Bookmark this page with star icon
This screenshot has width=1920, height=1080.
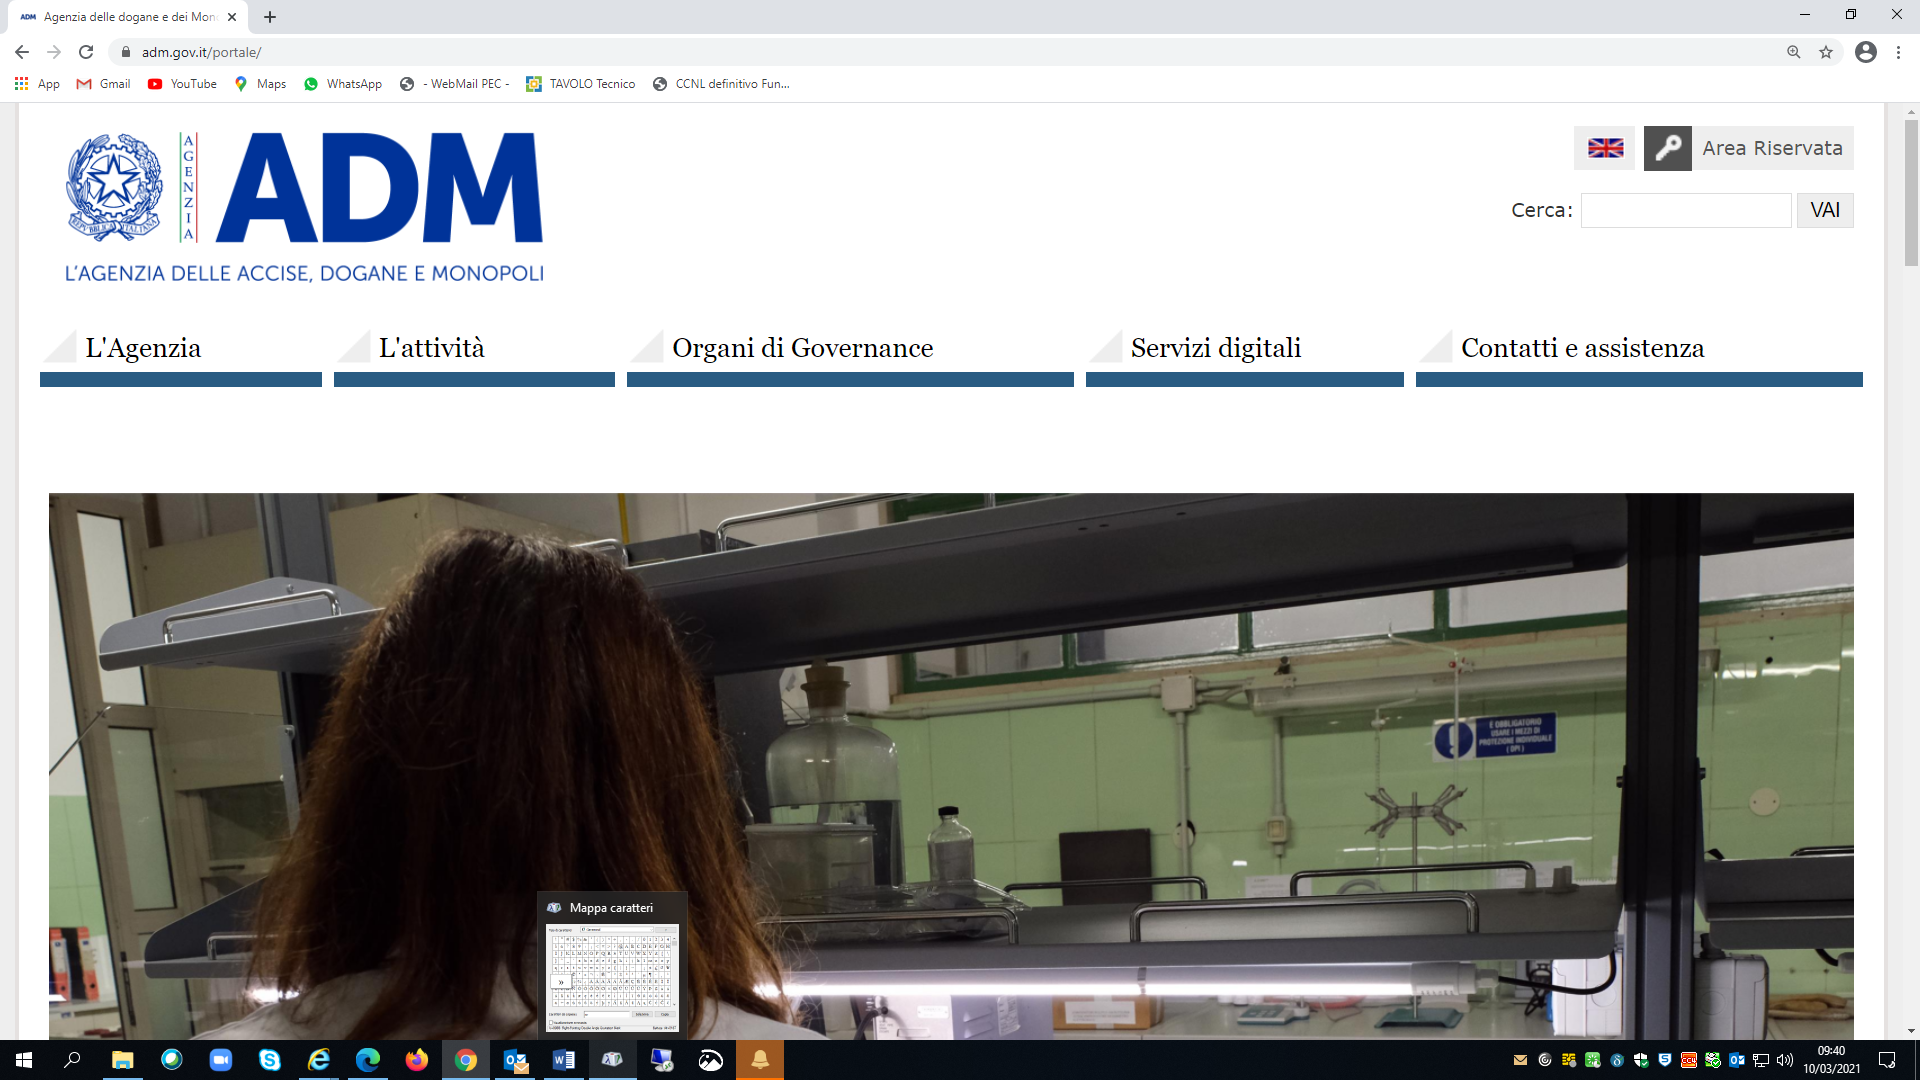tap(1826, 52)
